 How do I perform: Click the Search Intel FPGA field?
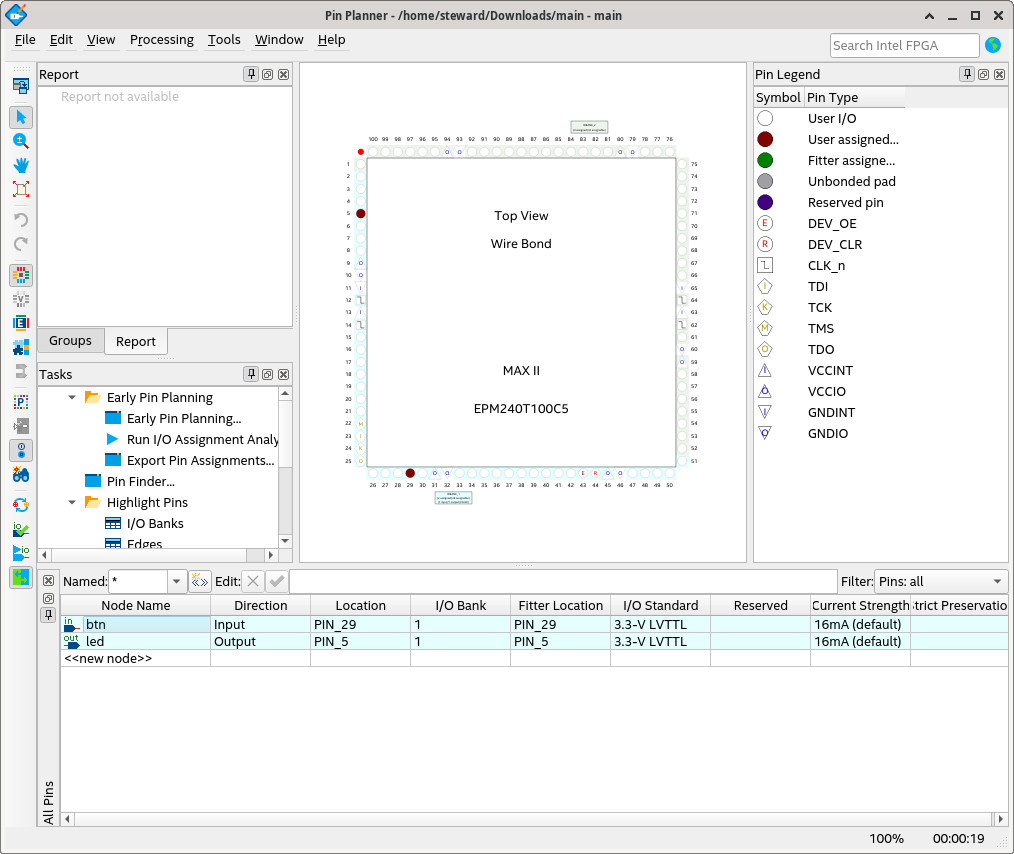(x=904, y=45)
